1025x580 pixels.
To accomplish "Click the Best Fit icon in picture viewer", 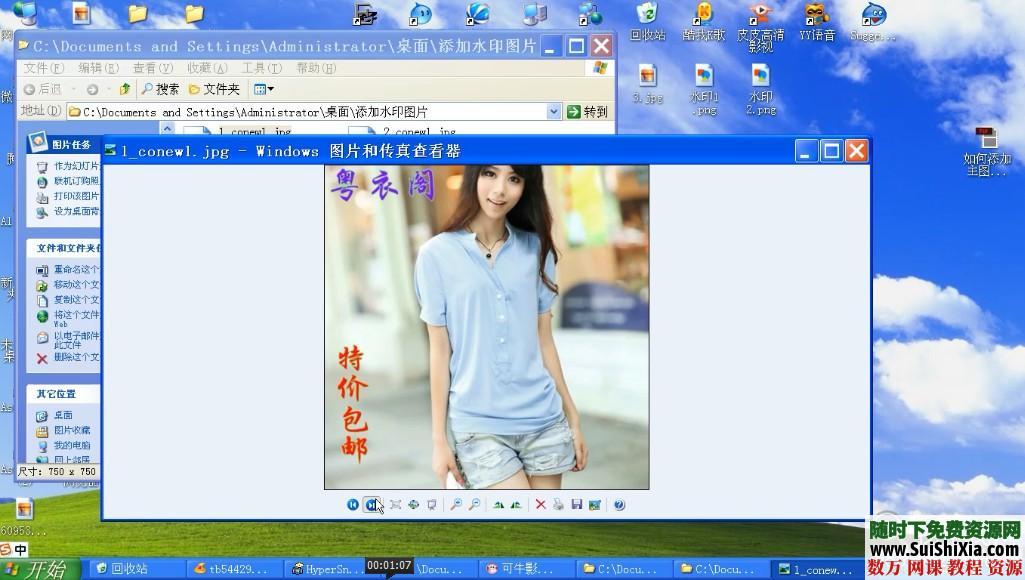I will (394, 505).
